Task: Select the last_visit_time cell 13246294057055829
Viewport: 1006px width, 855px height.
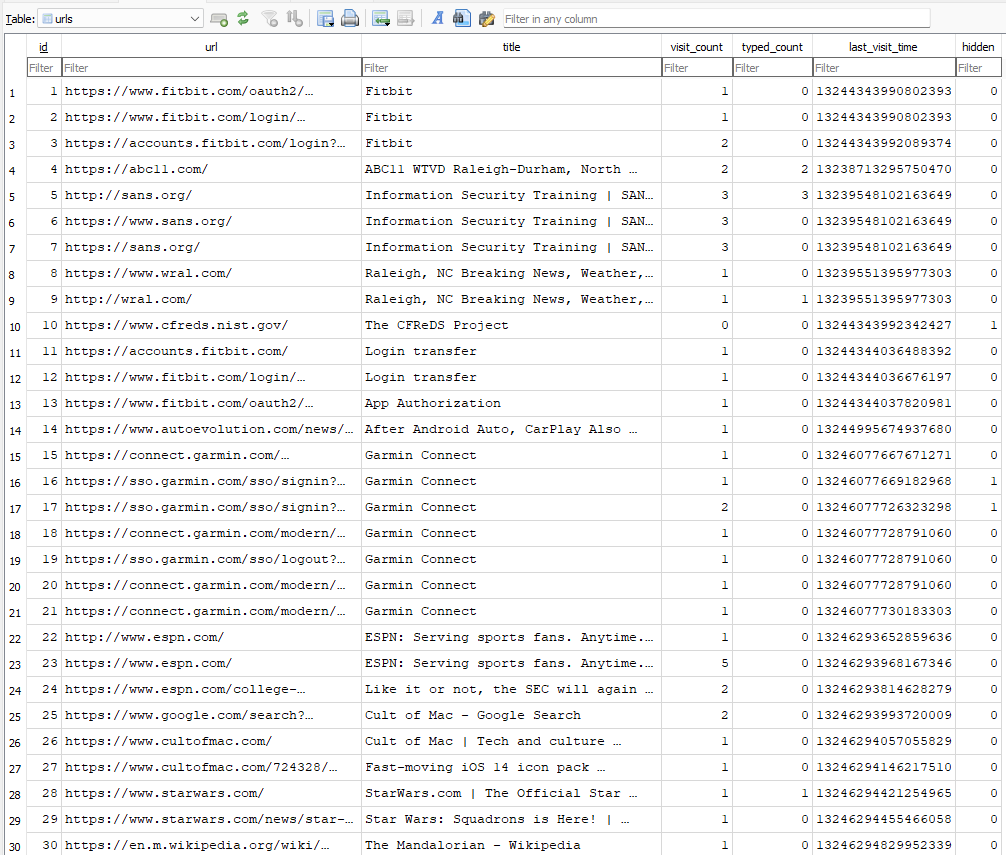Action: [x=884, y=741]
